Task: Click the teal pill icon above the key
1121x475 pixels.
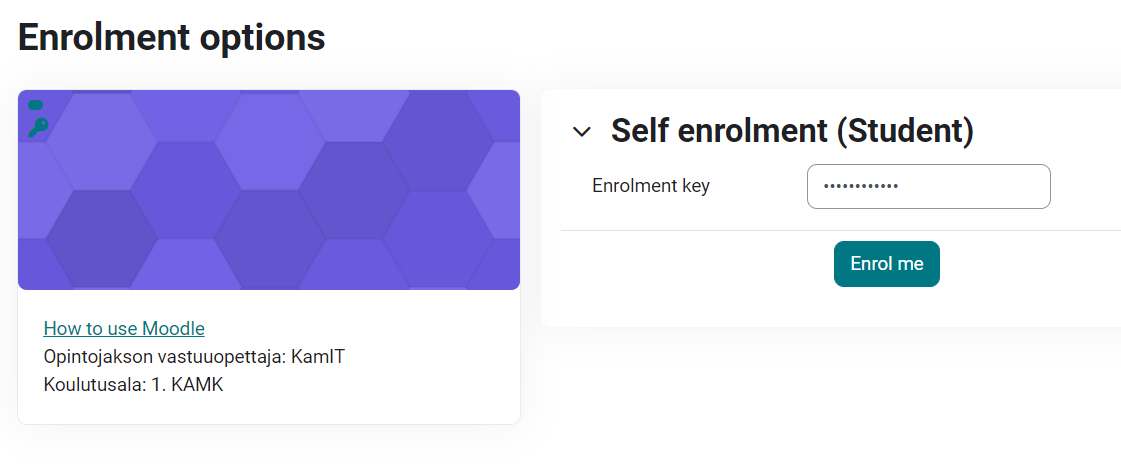Action: [x=36, y=105]
